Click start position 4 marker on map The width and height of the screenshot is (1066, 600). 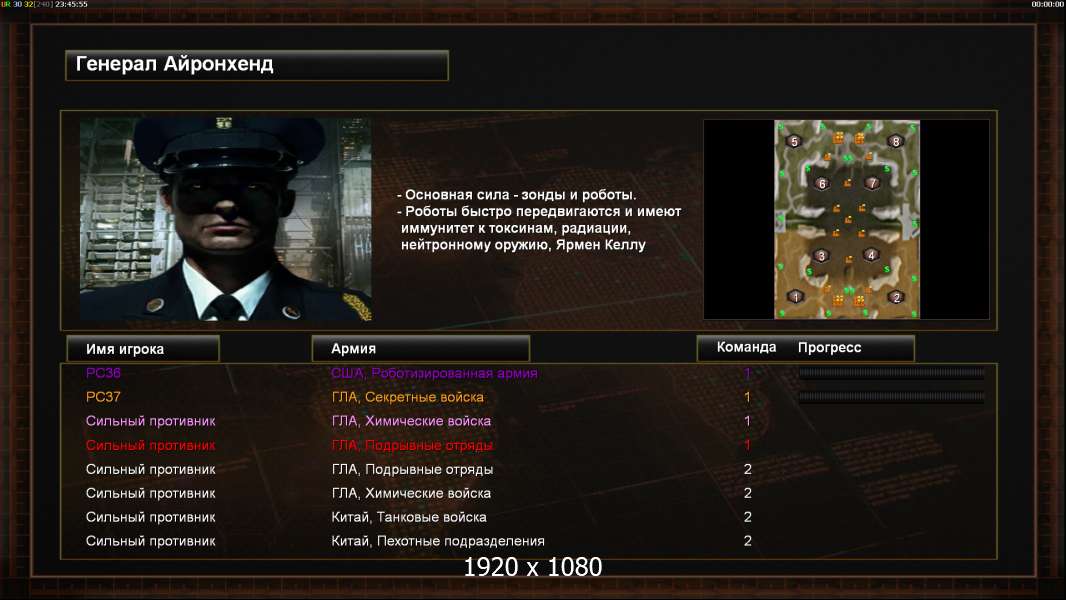tap(872, 255)
